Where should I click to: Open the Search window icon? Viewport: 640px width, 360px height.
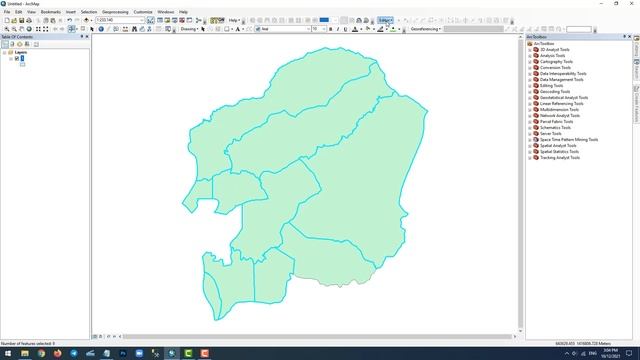pyautogui.click(x=175, y=20)
